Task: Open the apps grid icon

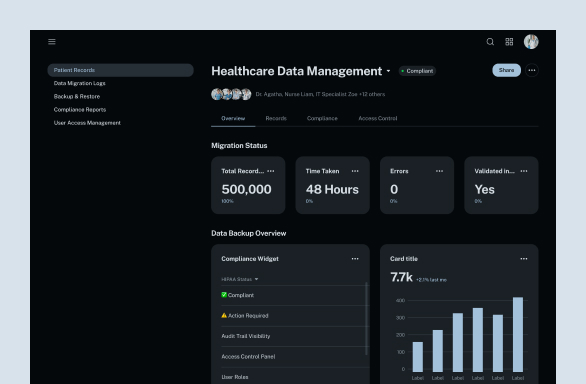Action: point(509,42)
